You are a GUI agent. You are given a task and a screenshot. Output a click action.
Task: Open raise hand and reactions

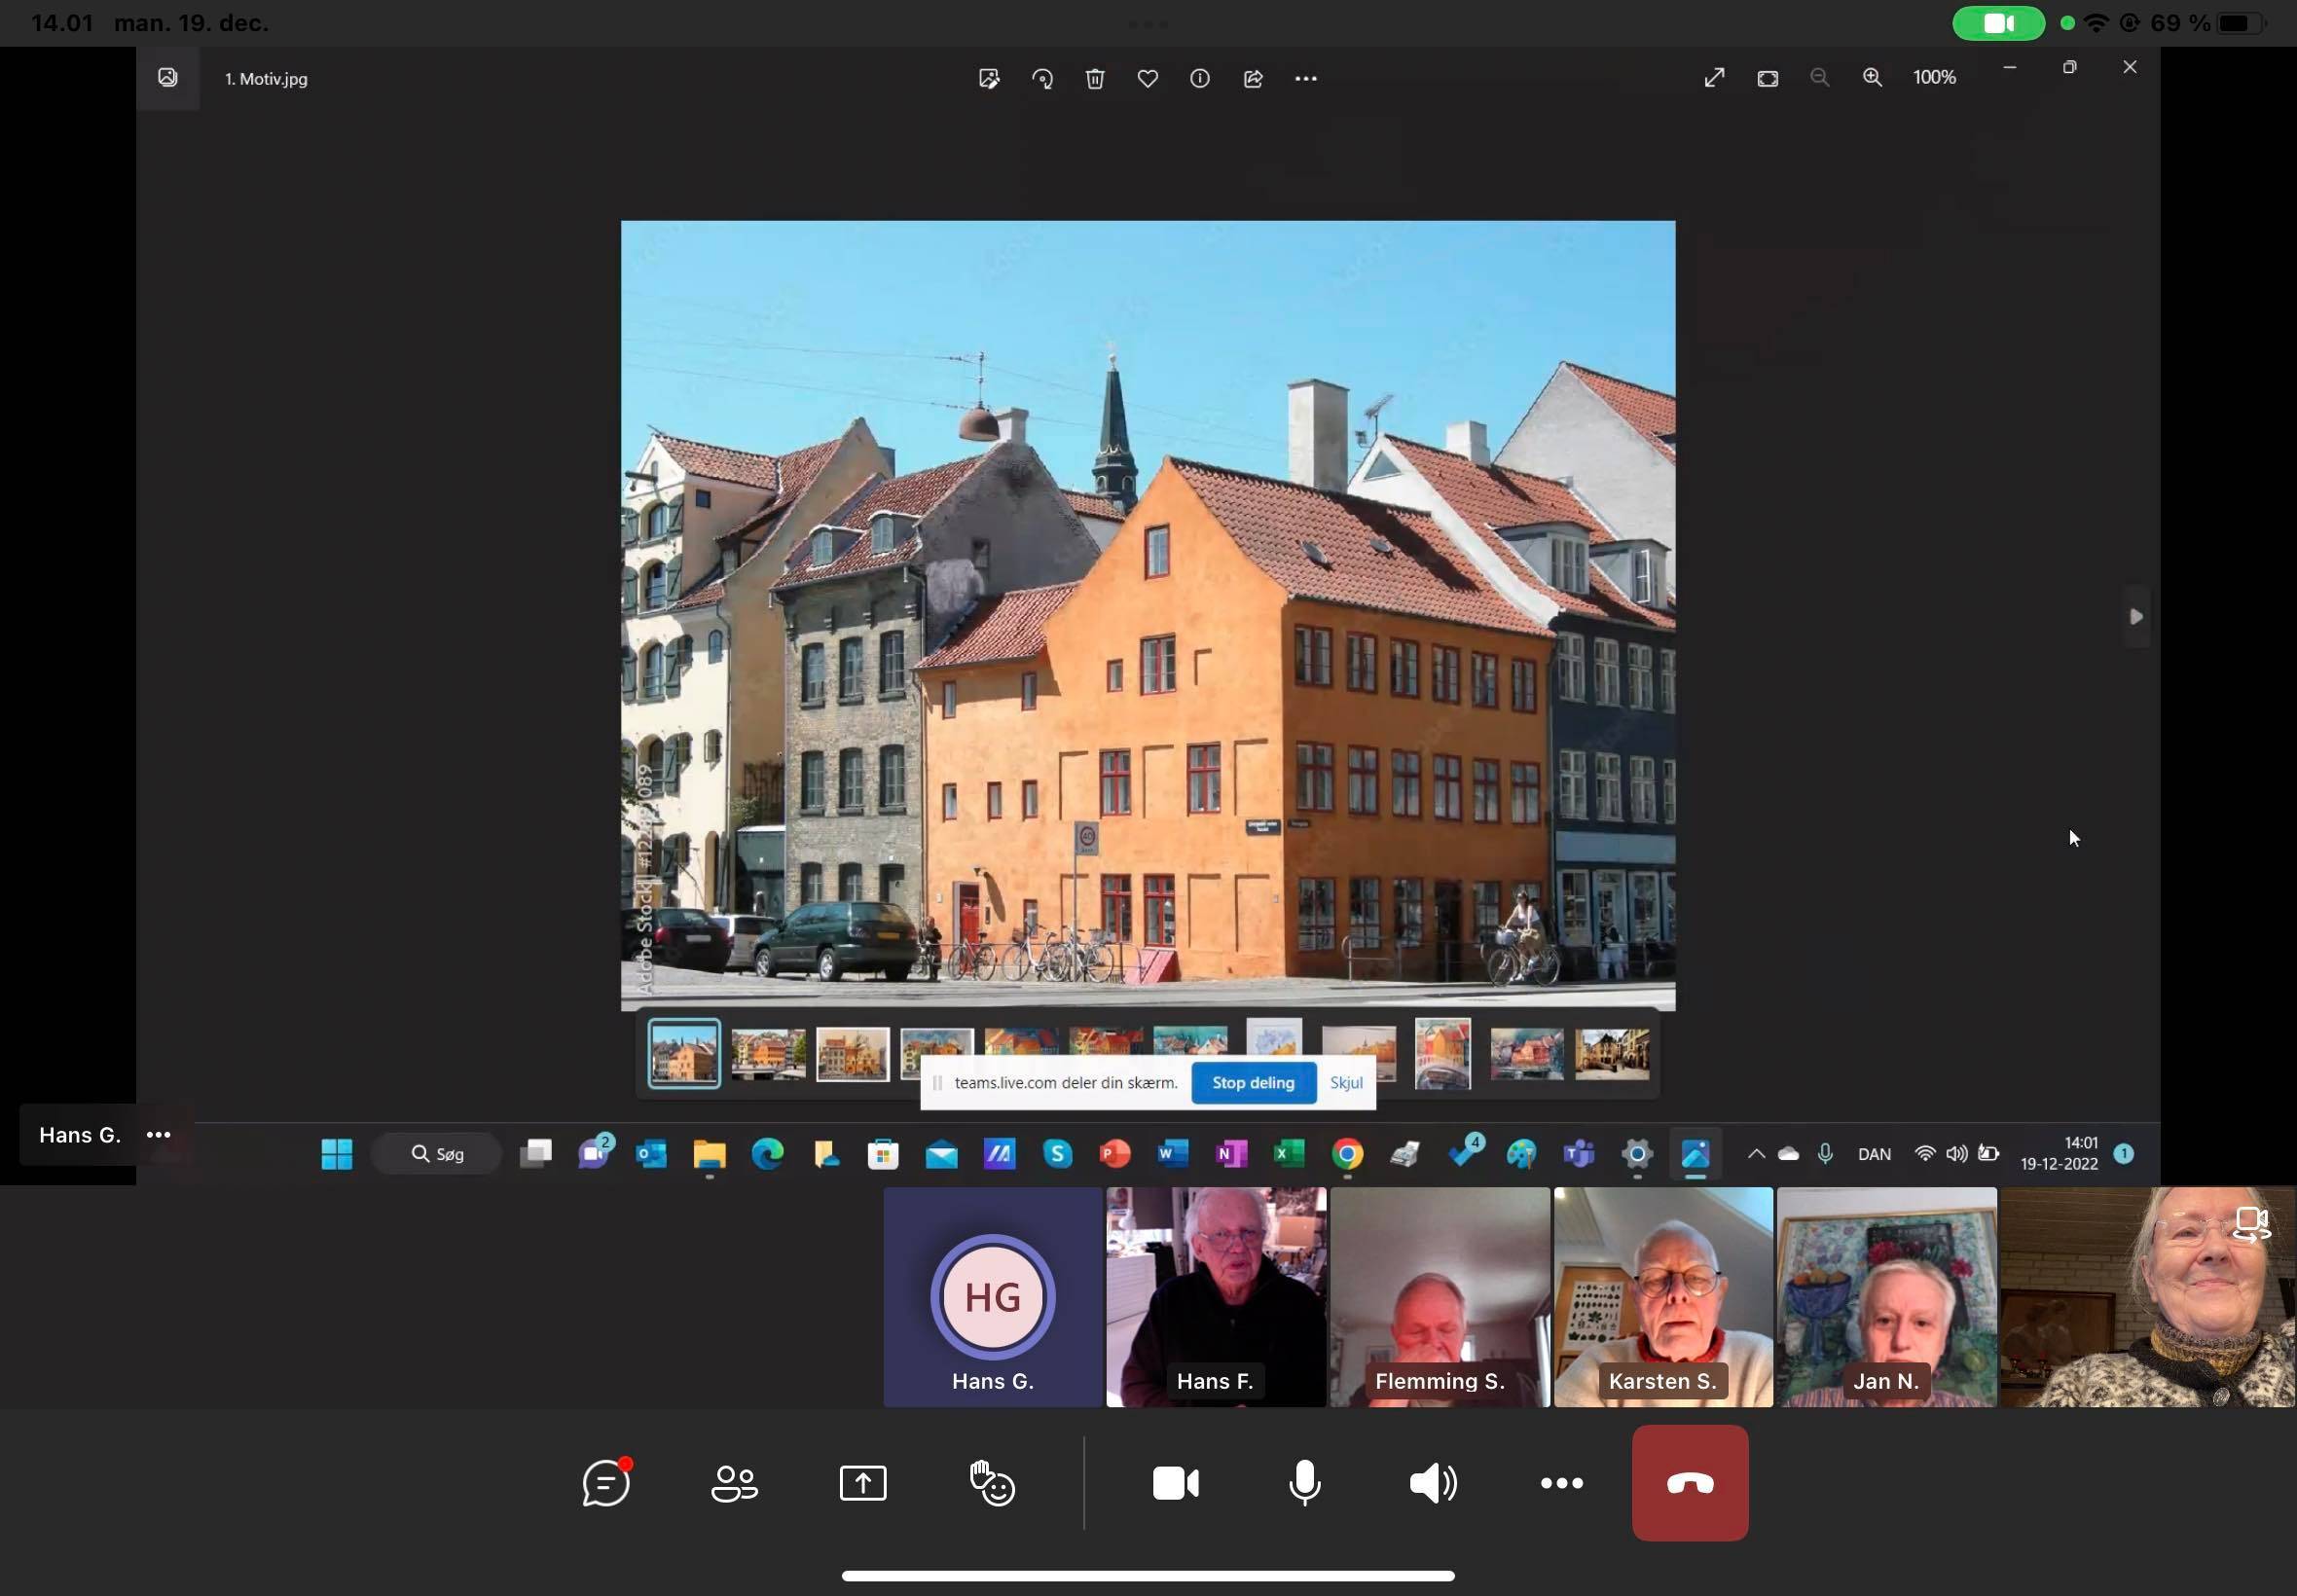[992, 1483]
